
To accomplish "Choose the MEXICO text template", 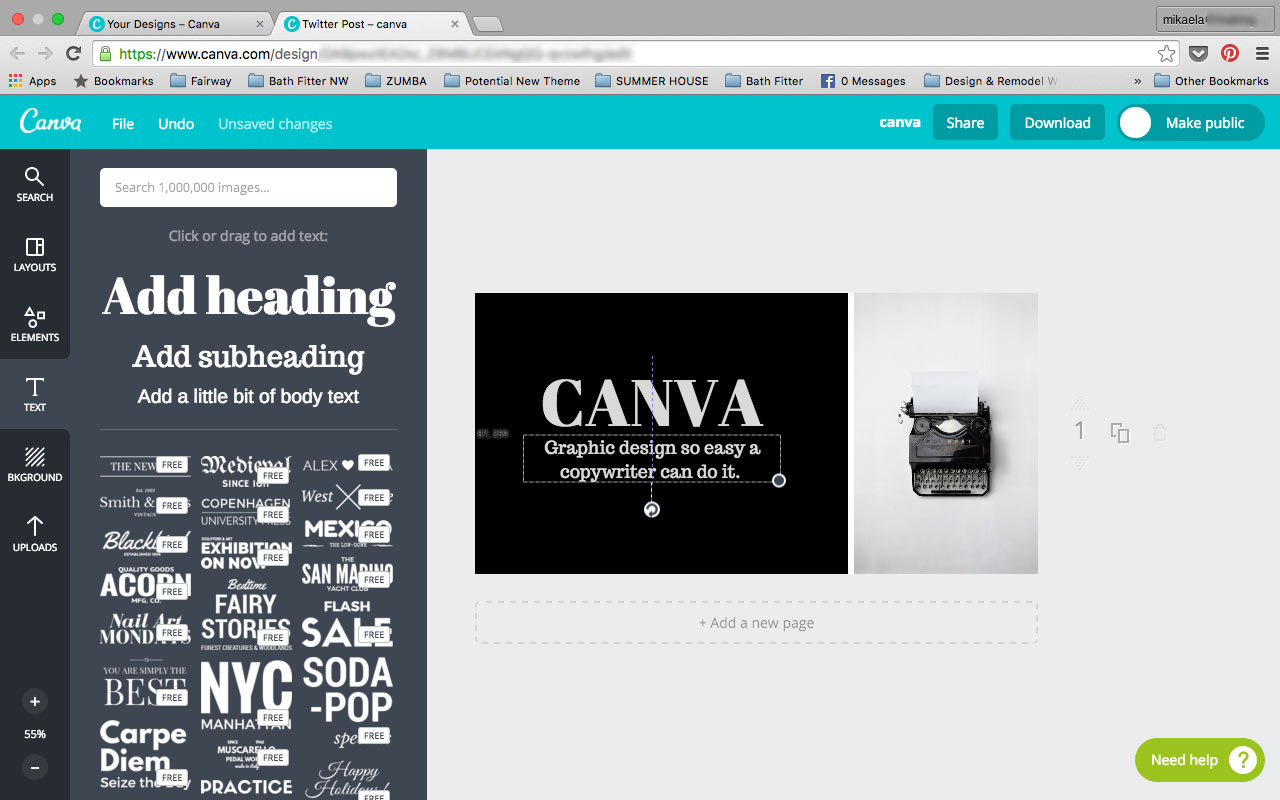I will [348, 533].
